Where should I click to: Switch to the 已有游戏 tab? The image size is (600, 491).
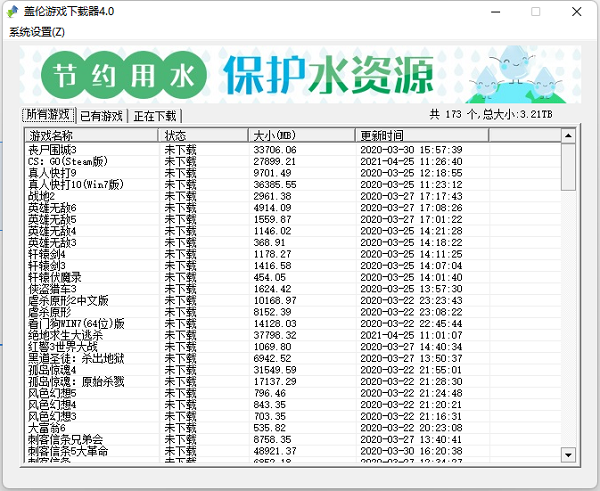101,116
